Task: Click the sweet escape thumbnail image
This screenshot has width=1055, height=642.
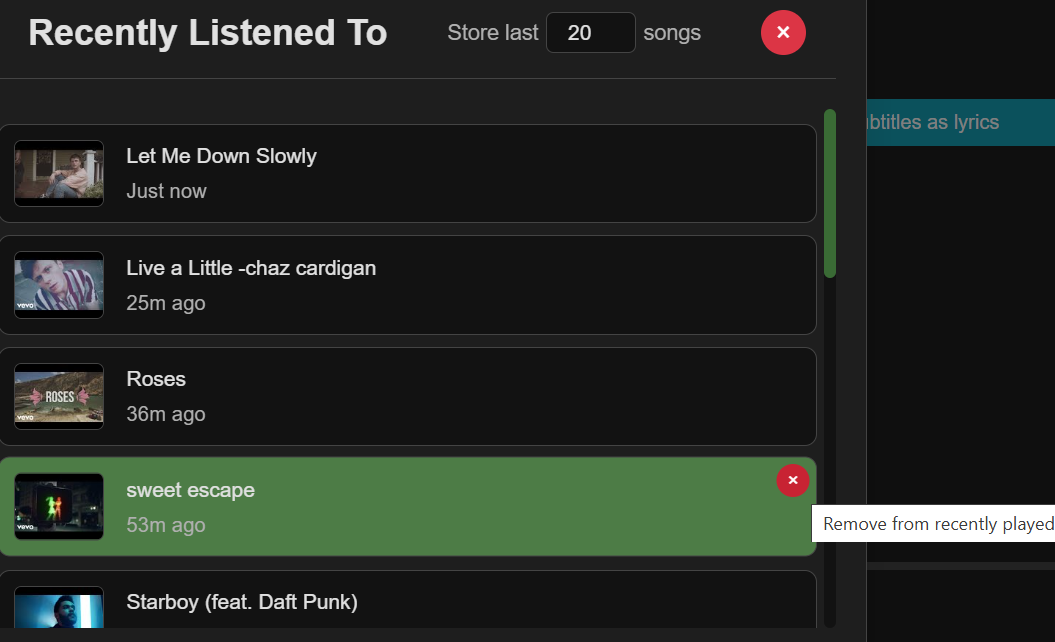Action: click(x=59, y=507)
